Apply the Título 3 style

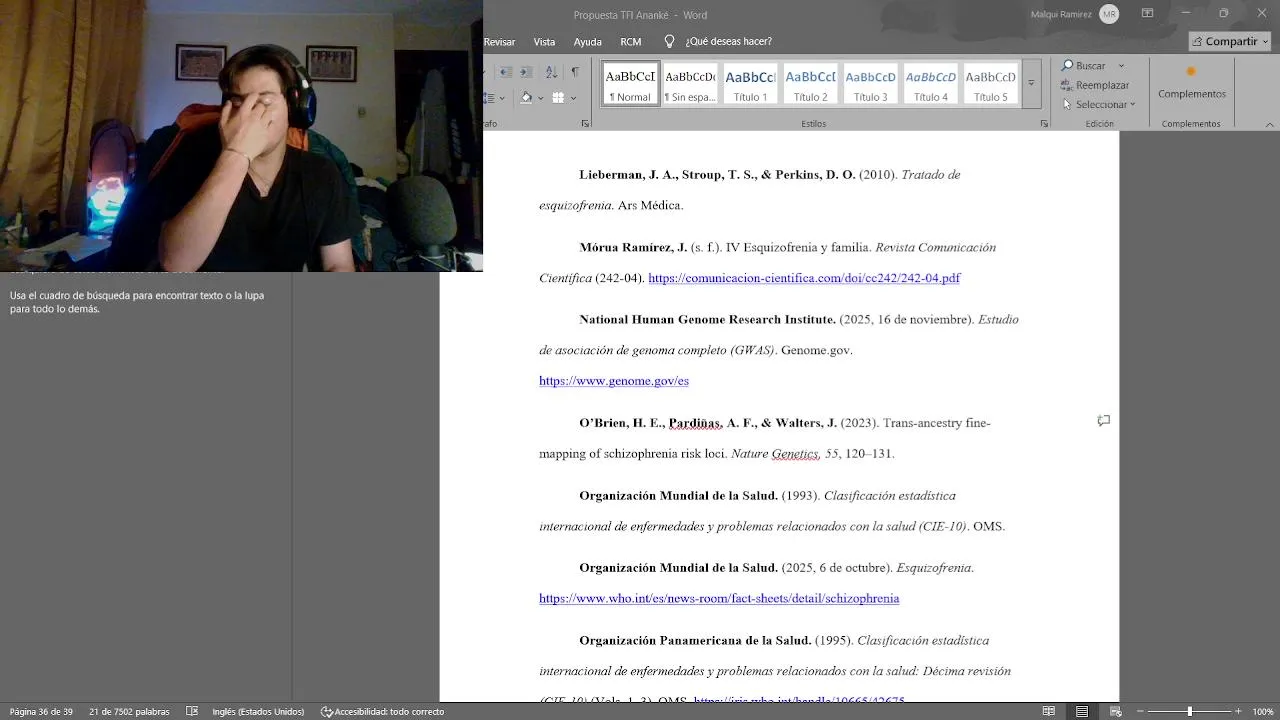(x=870, y=84)
